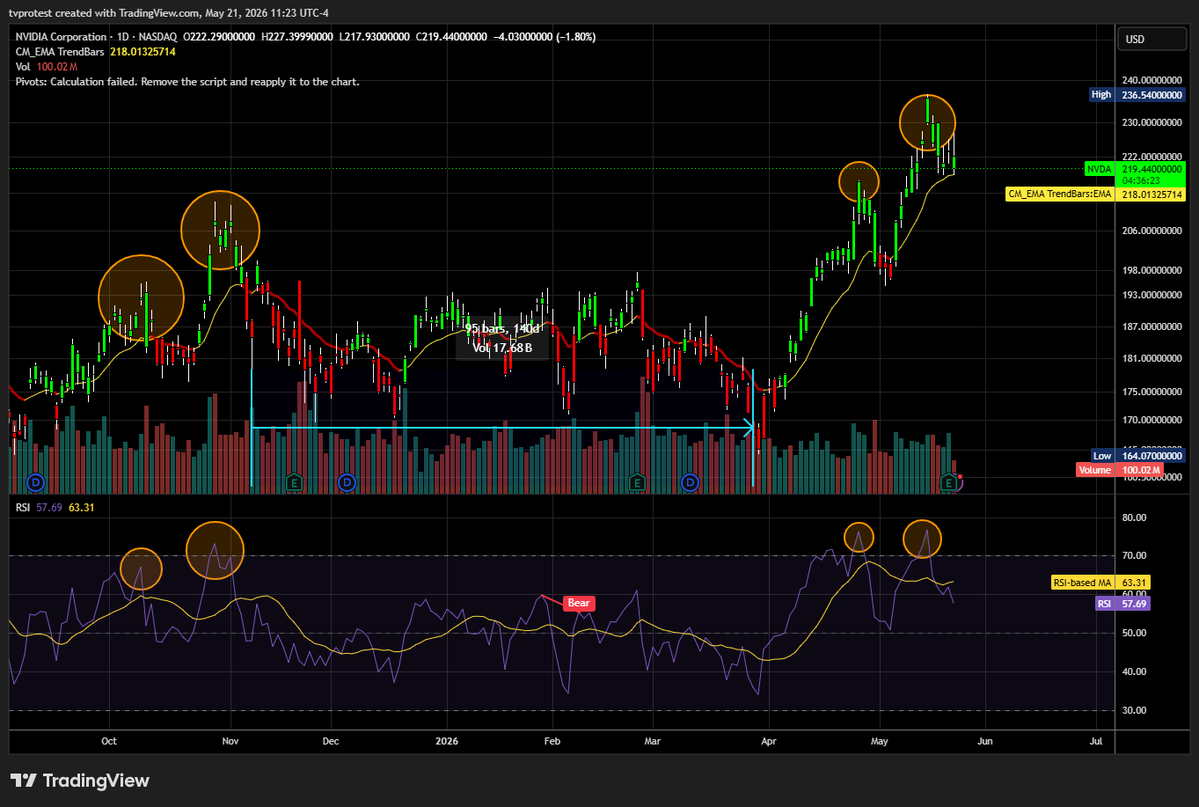
Task: Click the earnings E marker in late May
Action: [949, 482]
